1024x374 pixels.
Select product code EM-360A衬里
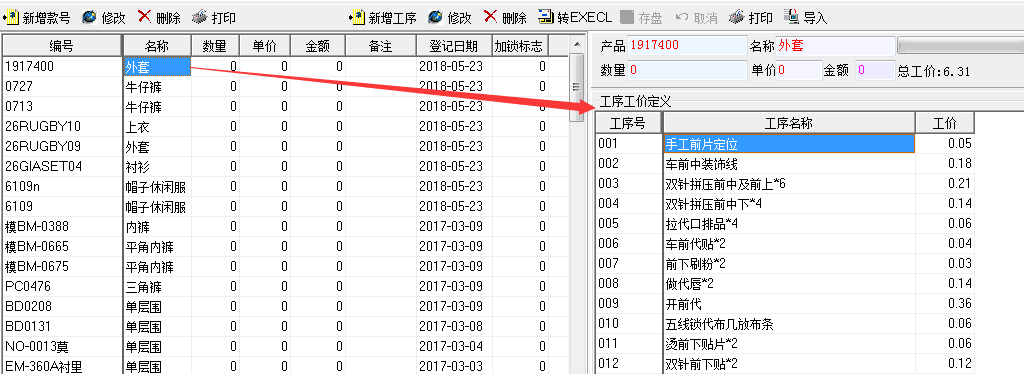point(44,367)
